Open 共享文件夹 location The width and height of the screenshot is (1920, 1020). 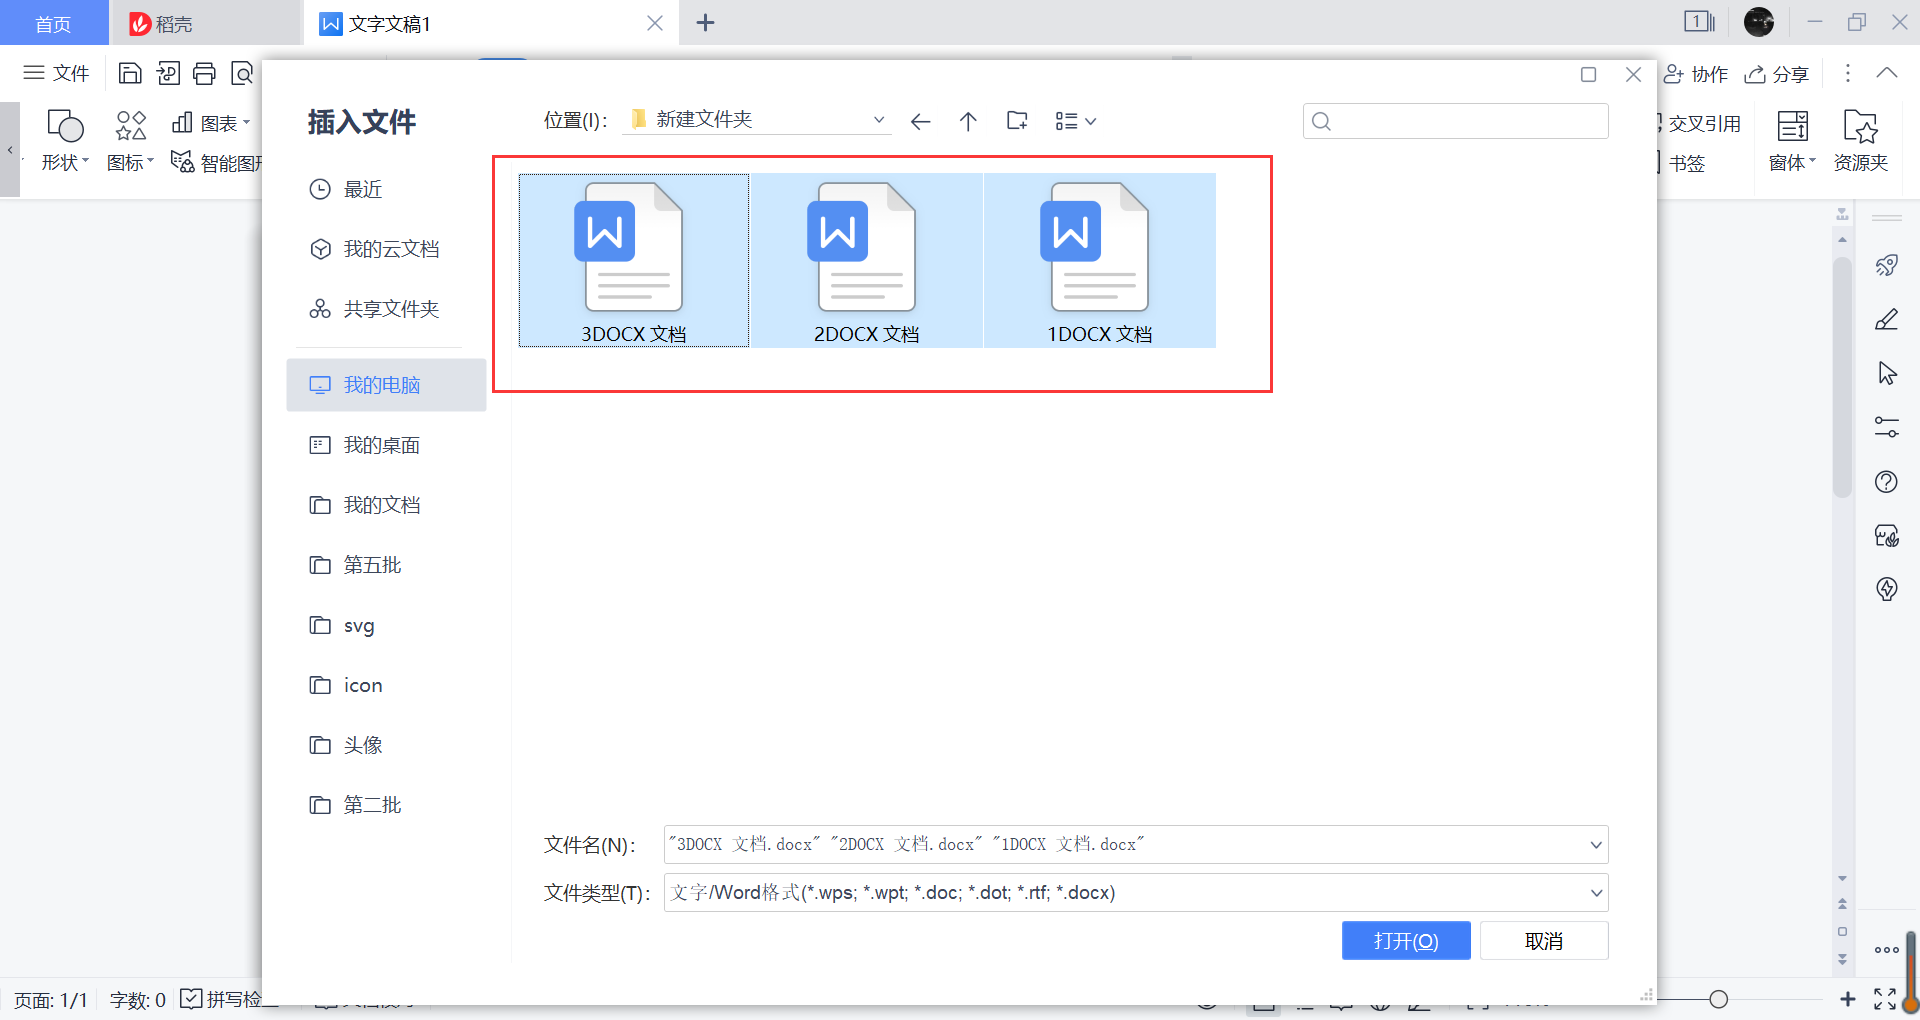(x=386, y=309)
